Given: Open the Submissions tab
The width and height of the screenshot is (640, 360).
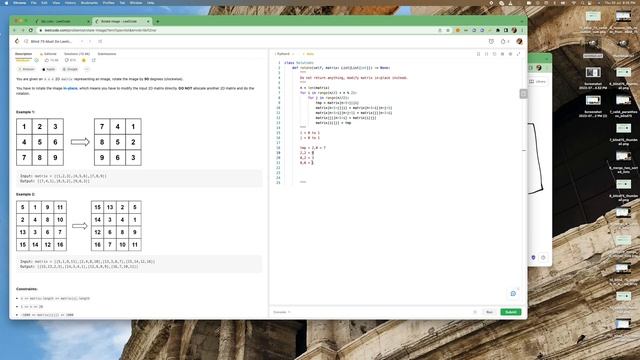Looking at the screenshot, I should click(107, 54).
